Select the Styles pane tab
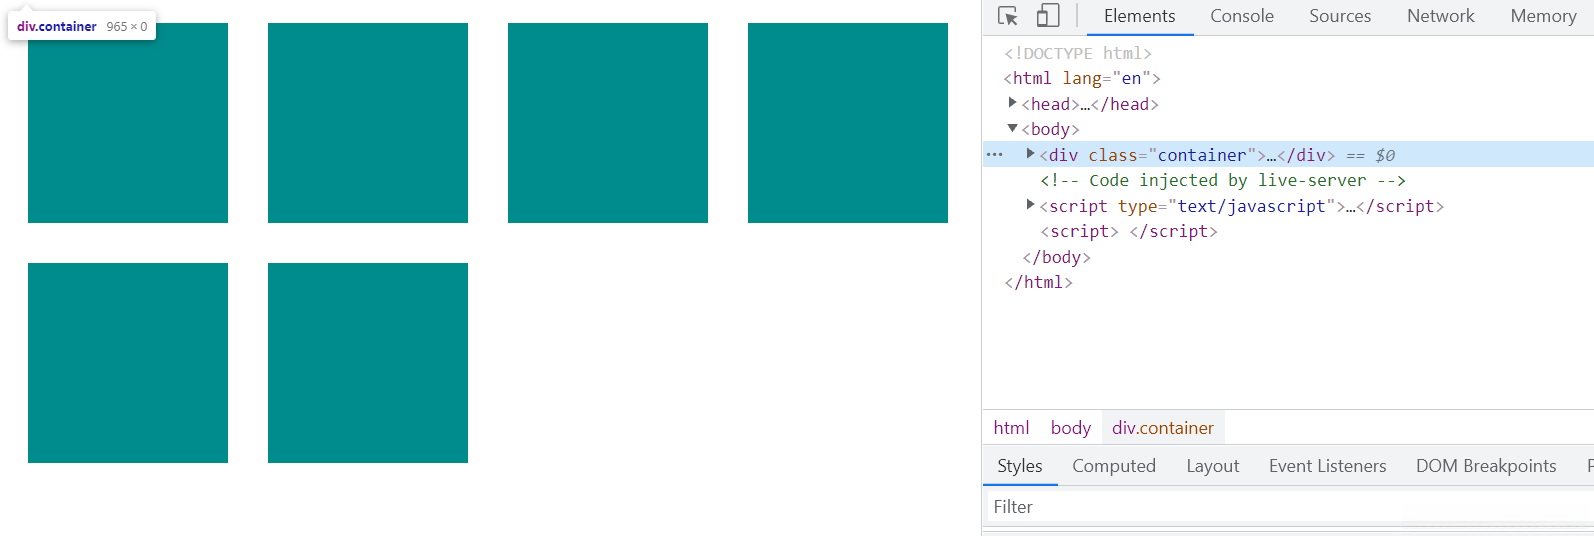 (1020, 466)
